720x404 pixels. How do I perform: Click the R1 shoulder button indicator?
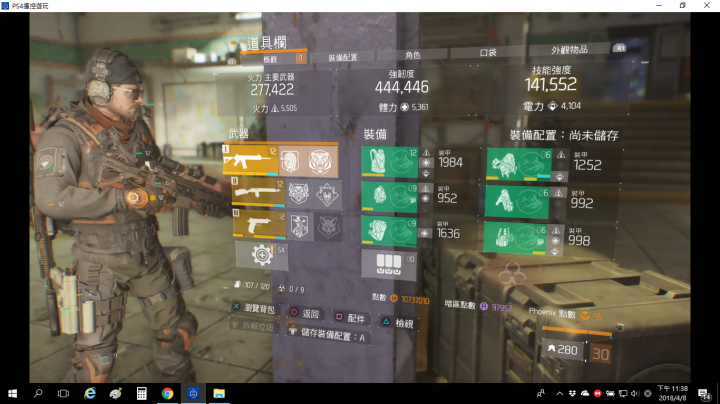(x=620, y=48)
